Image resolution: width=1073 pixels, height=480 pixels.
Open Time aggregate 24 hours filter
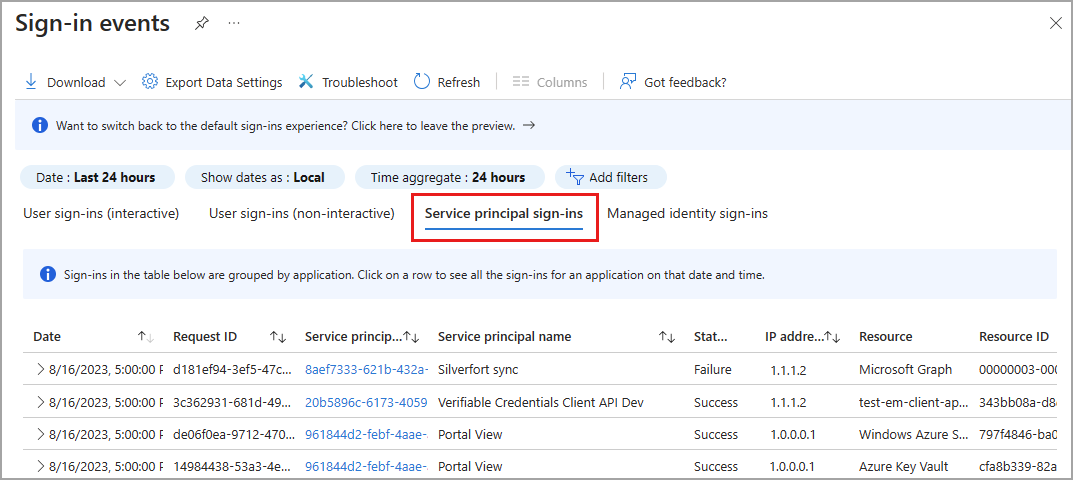(449, 177)
